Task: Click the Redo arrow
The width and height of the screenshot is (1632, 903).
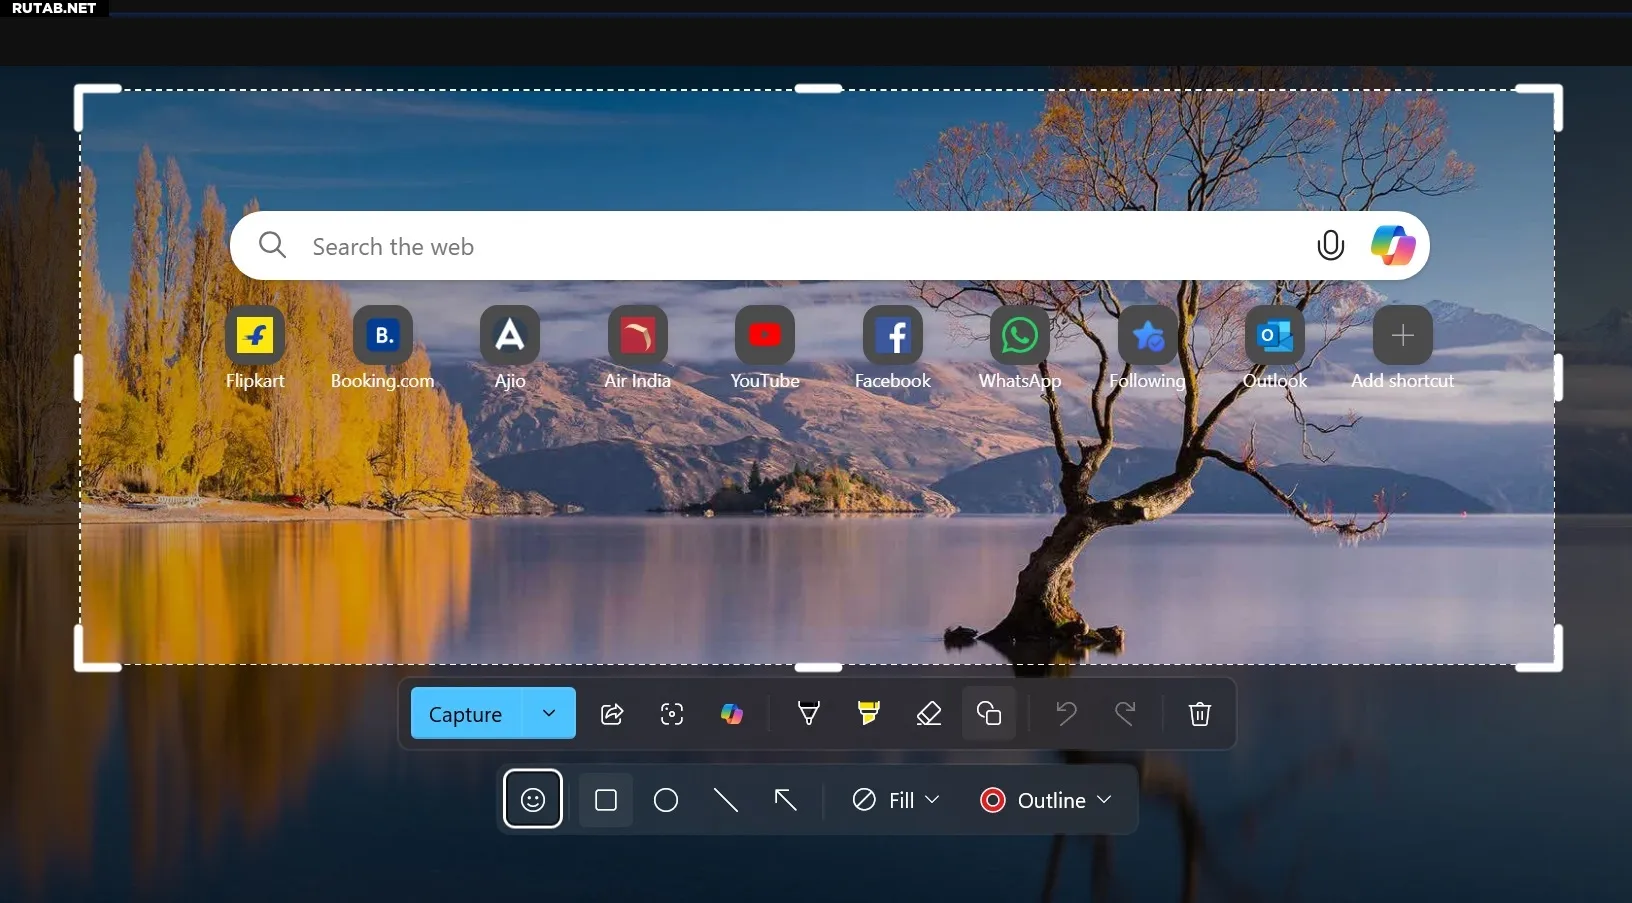Action: coord(1126,714)
